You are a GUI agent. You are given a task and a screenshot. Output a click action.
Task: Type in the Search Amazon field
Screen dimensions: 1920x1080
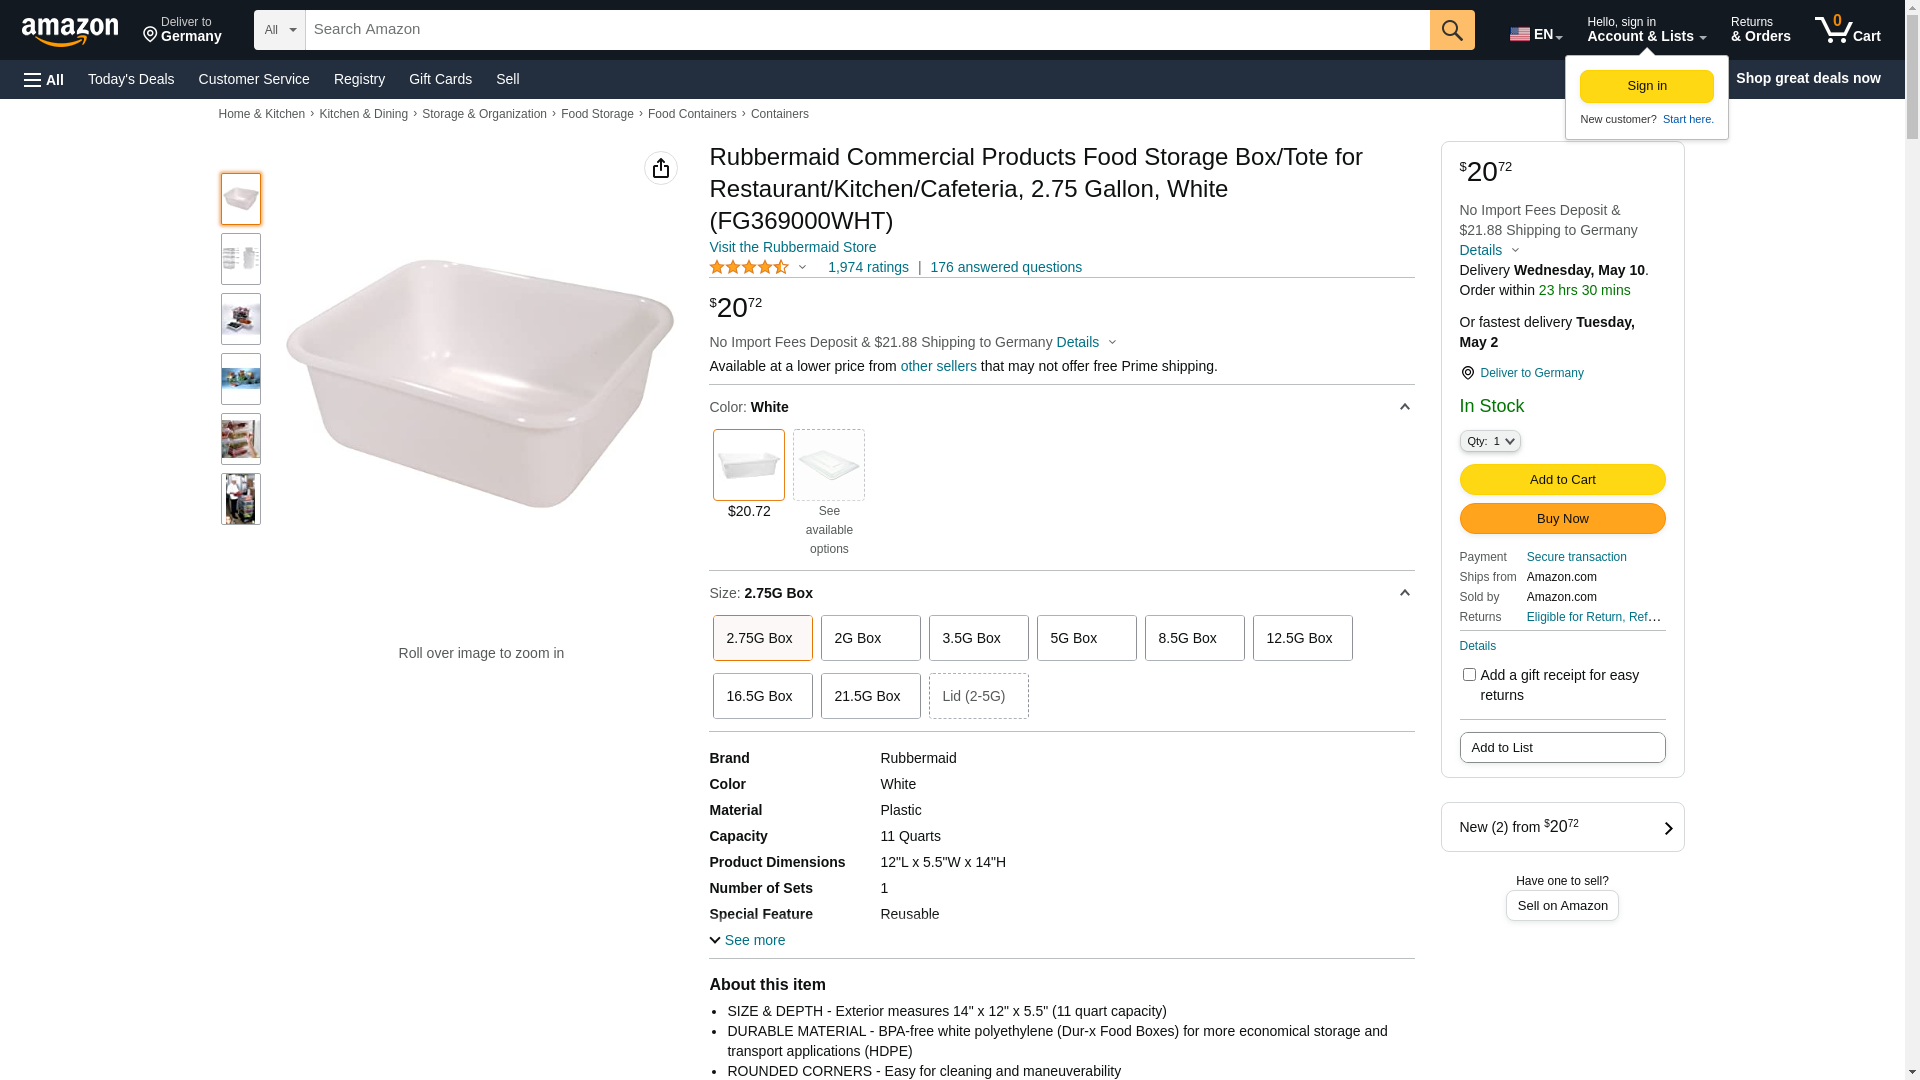point(866,30)
